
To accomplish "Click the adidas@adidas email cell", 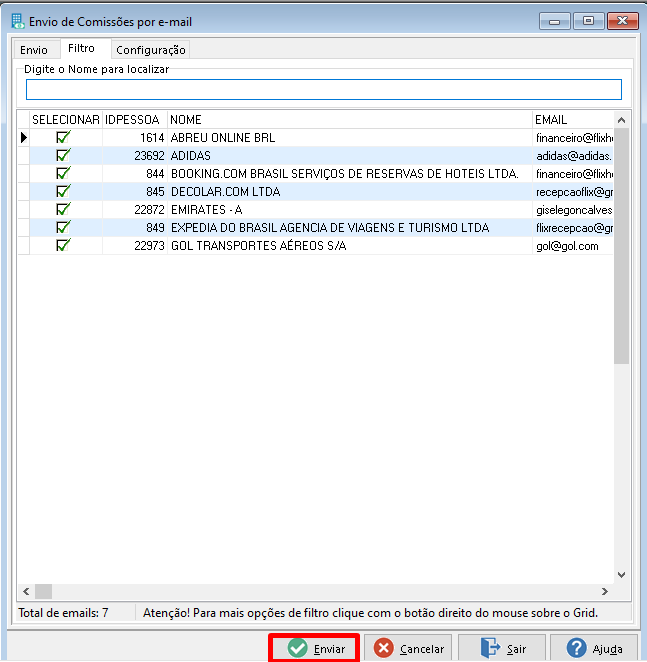I will pyautogui.click(x=573, y=156).
